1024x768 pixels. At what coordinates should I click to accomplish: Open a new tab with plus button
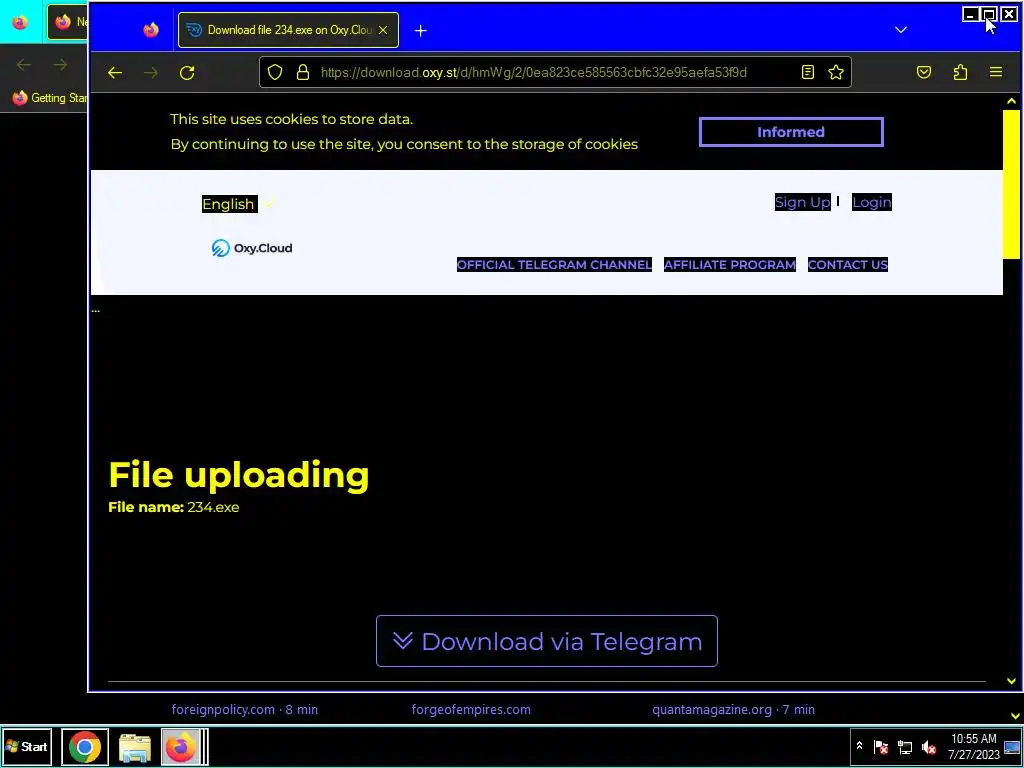(421, 30)
